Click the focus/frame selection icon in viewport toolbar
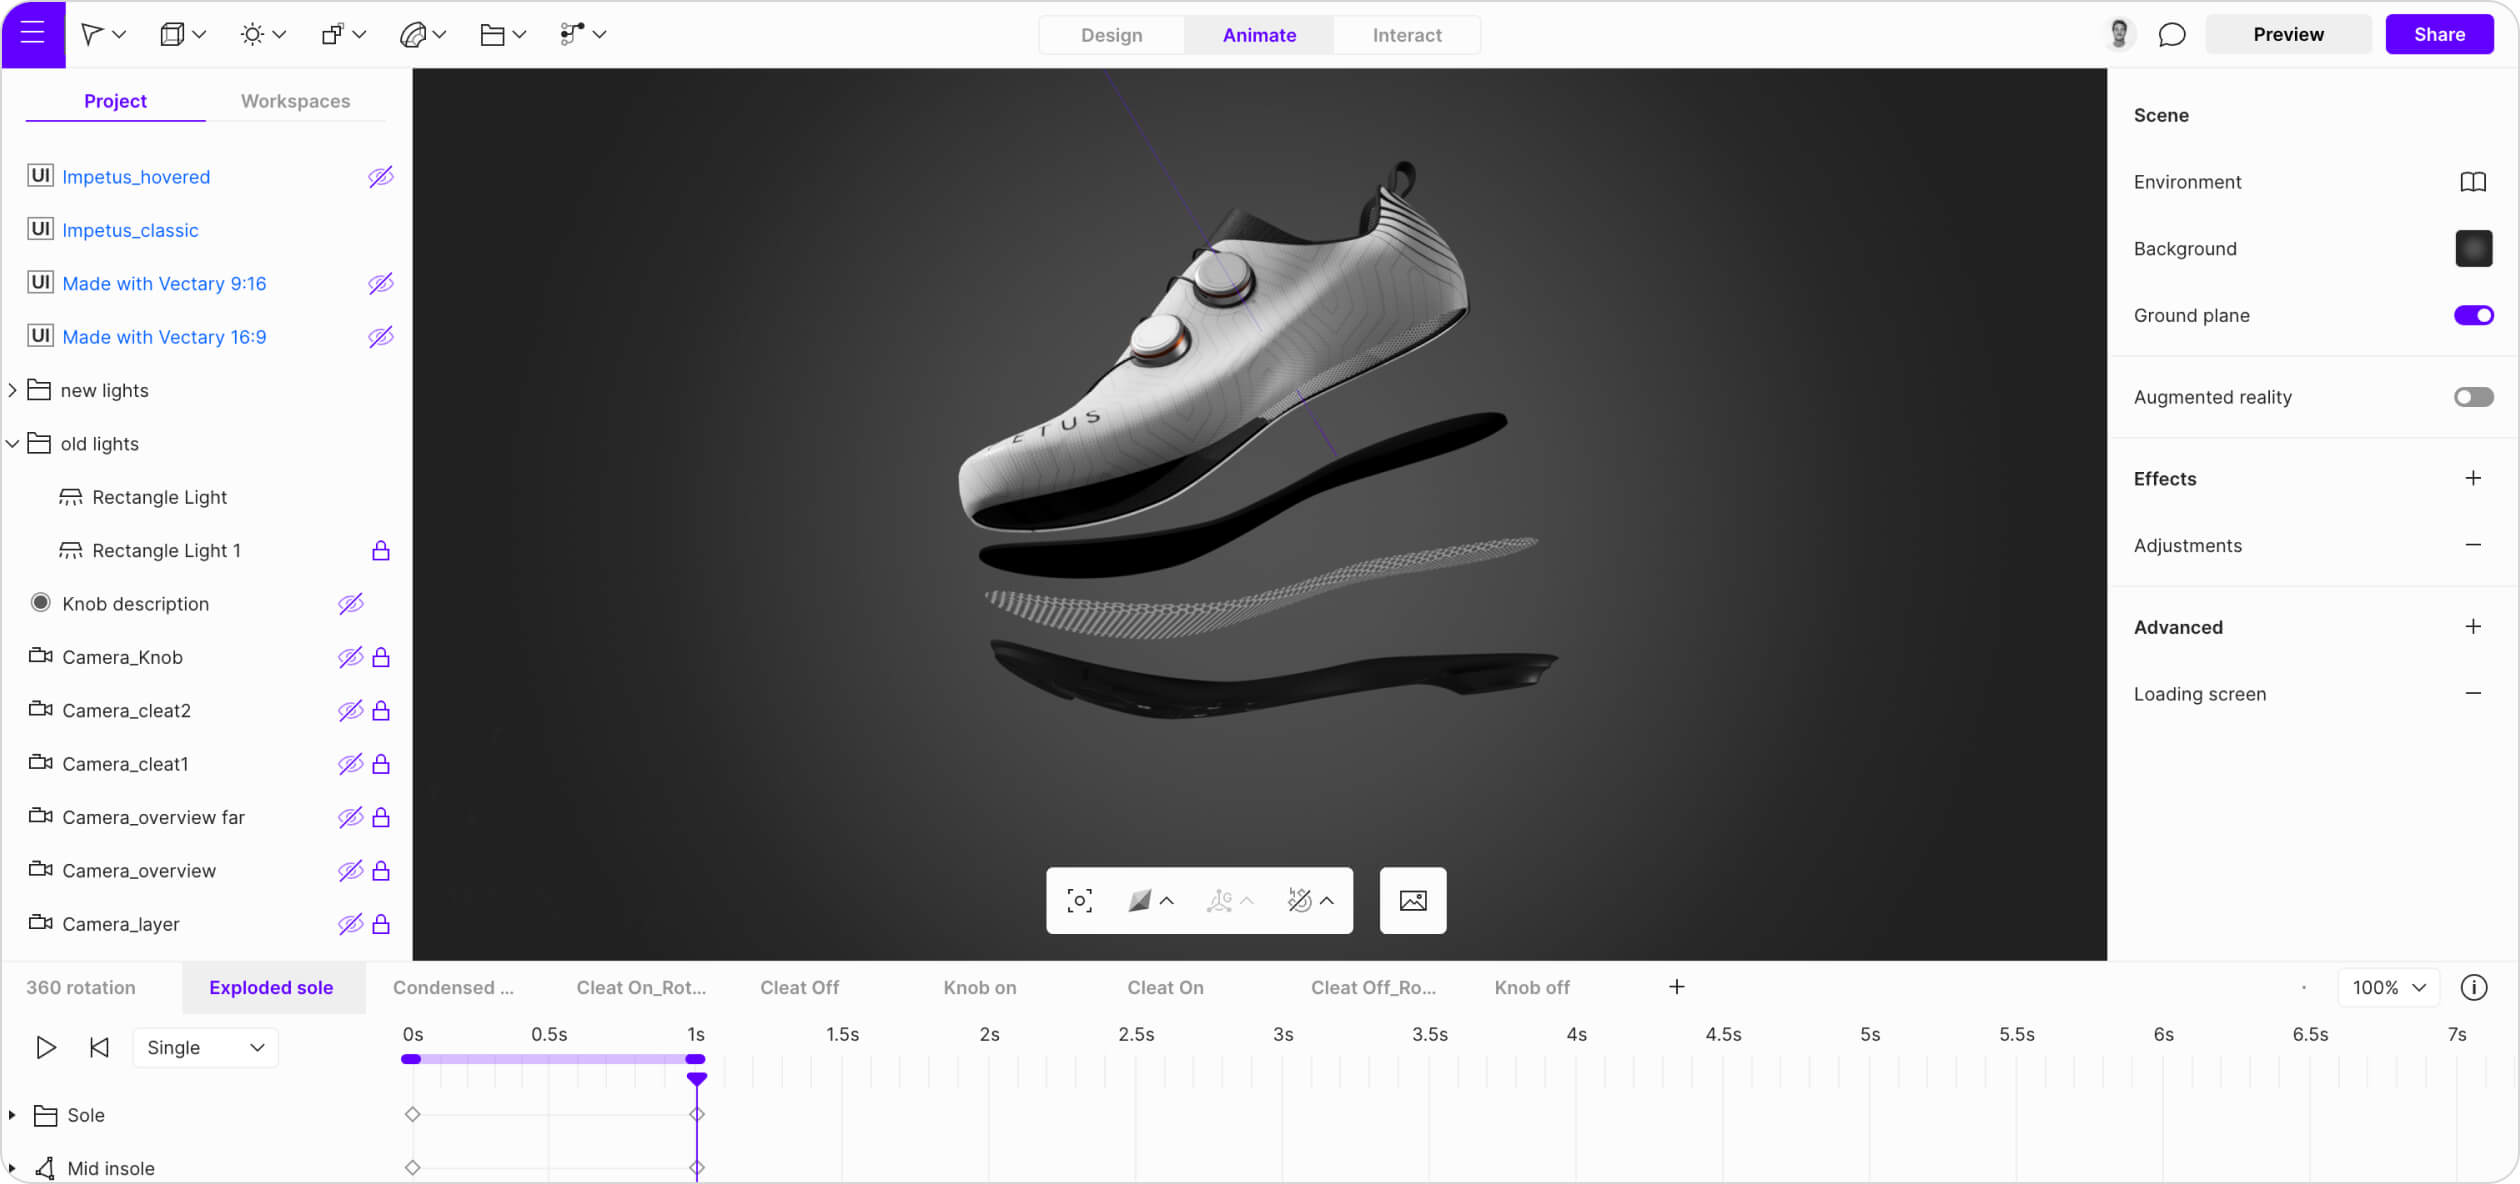This screenshot has width=2520, height=1184. pos(1080,900)
